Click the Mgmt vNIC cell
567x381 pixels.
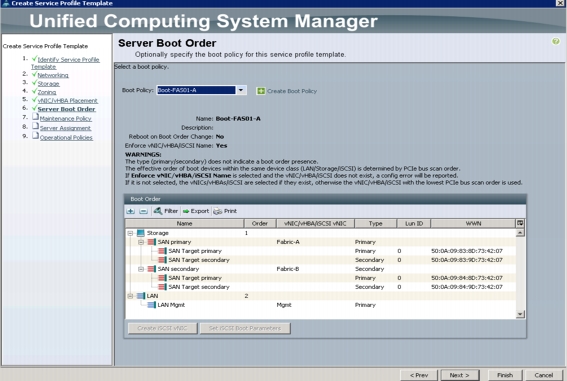pyautogui.click(x=284, y=305)
